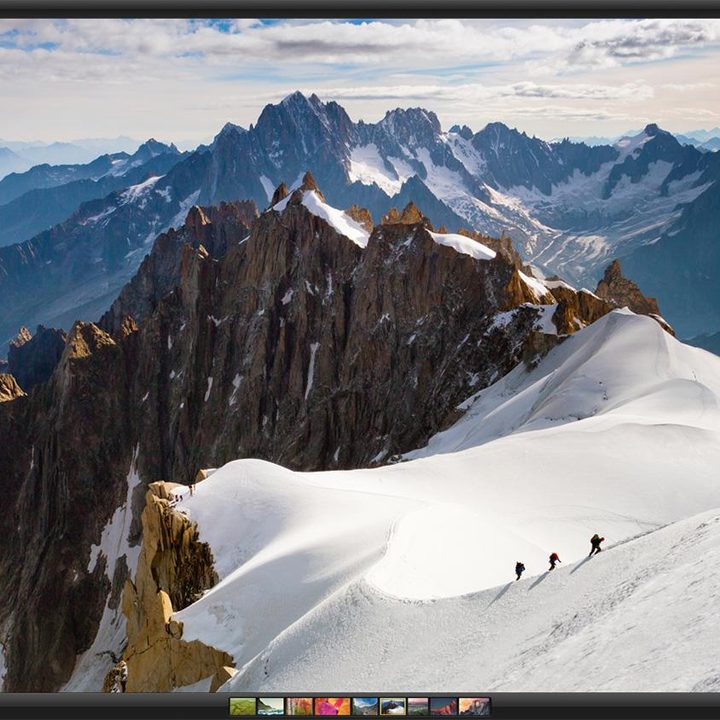Open the pink and orange flower thumbnail
720x720 pixels.
pyautogui.click(x=332, y=707)
